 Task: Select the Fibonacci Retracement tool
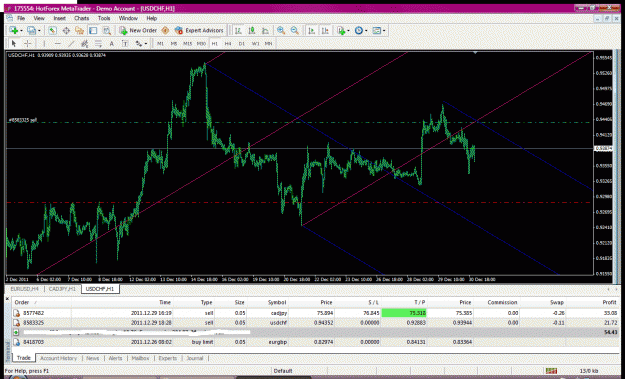[98, 43]
